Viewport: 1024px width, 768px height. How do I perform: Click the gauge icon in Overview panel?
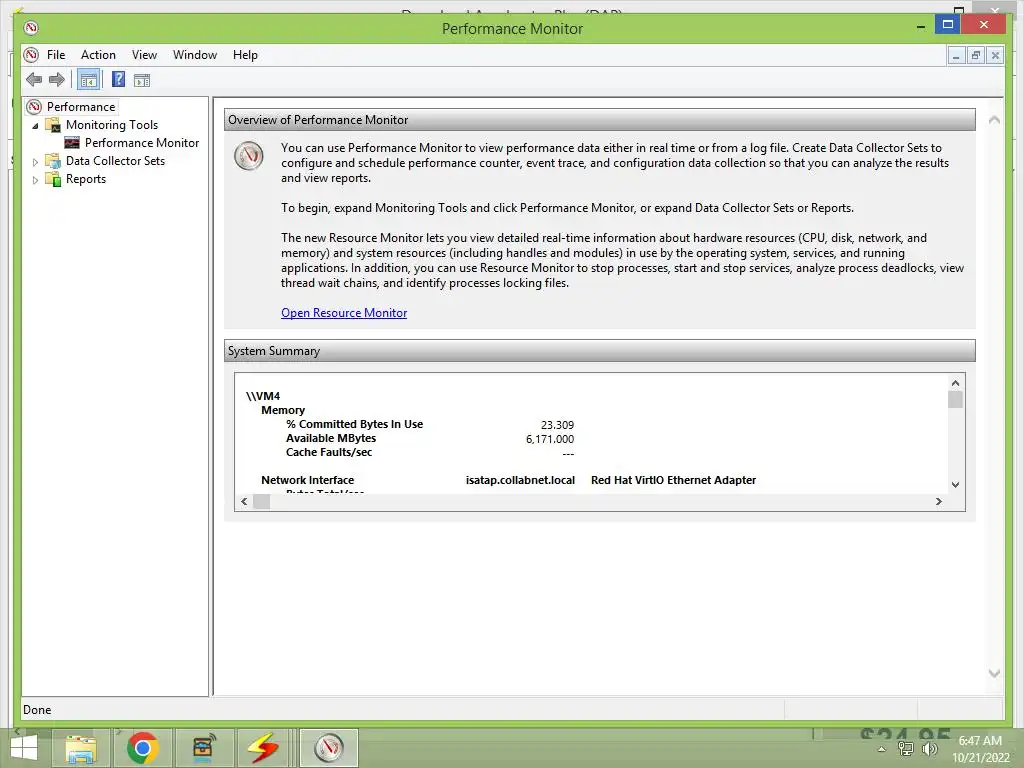(249, 156)
